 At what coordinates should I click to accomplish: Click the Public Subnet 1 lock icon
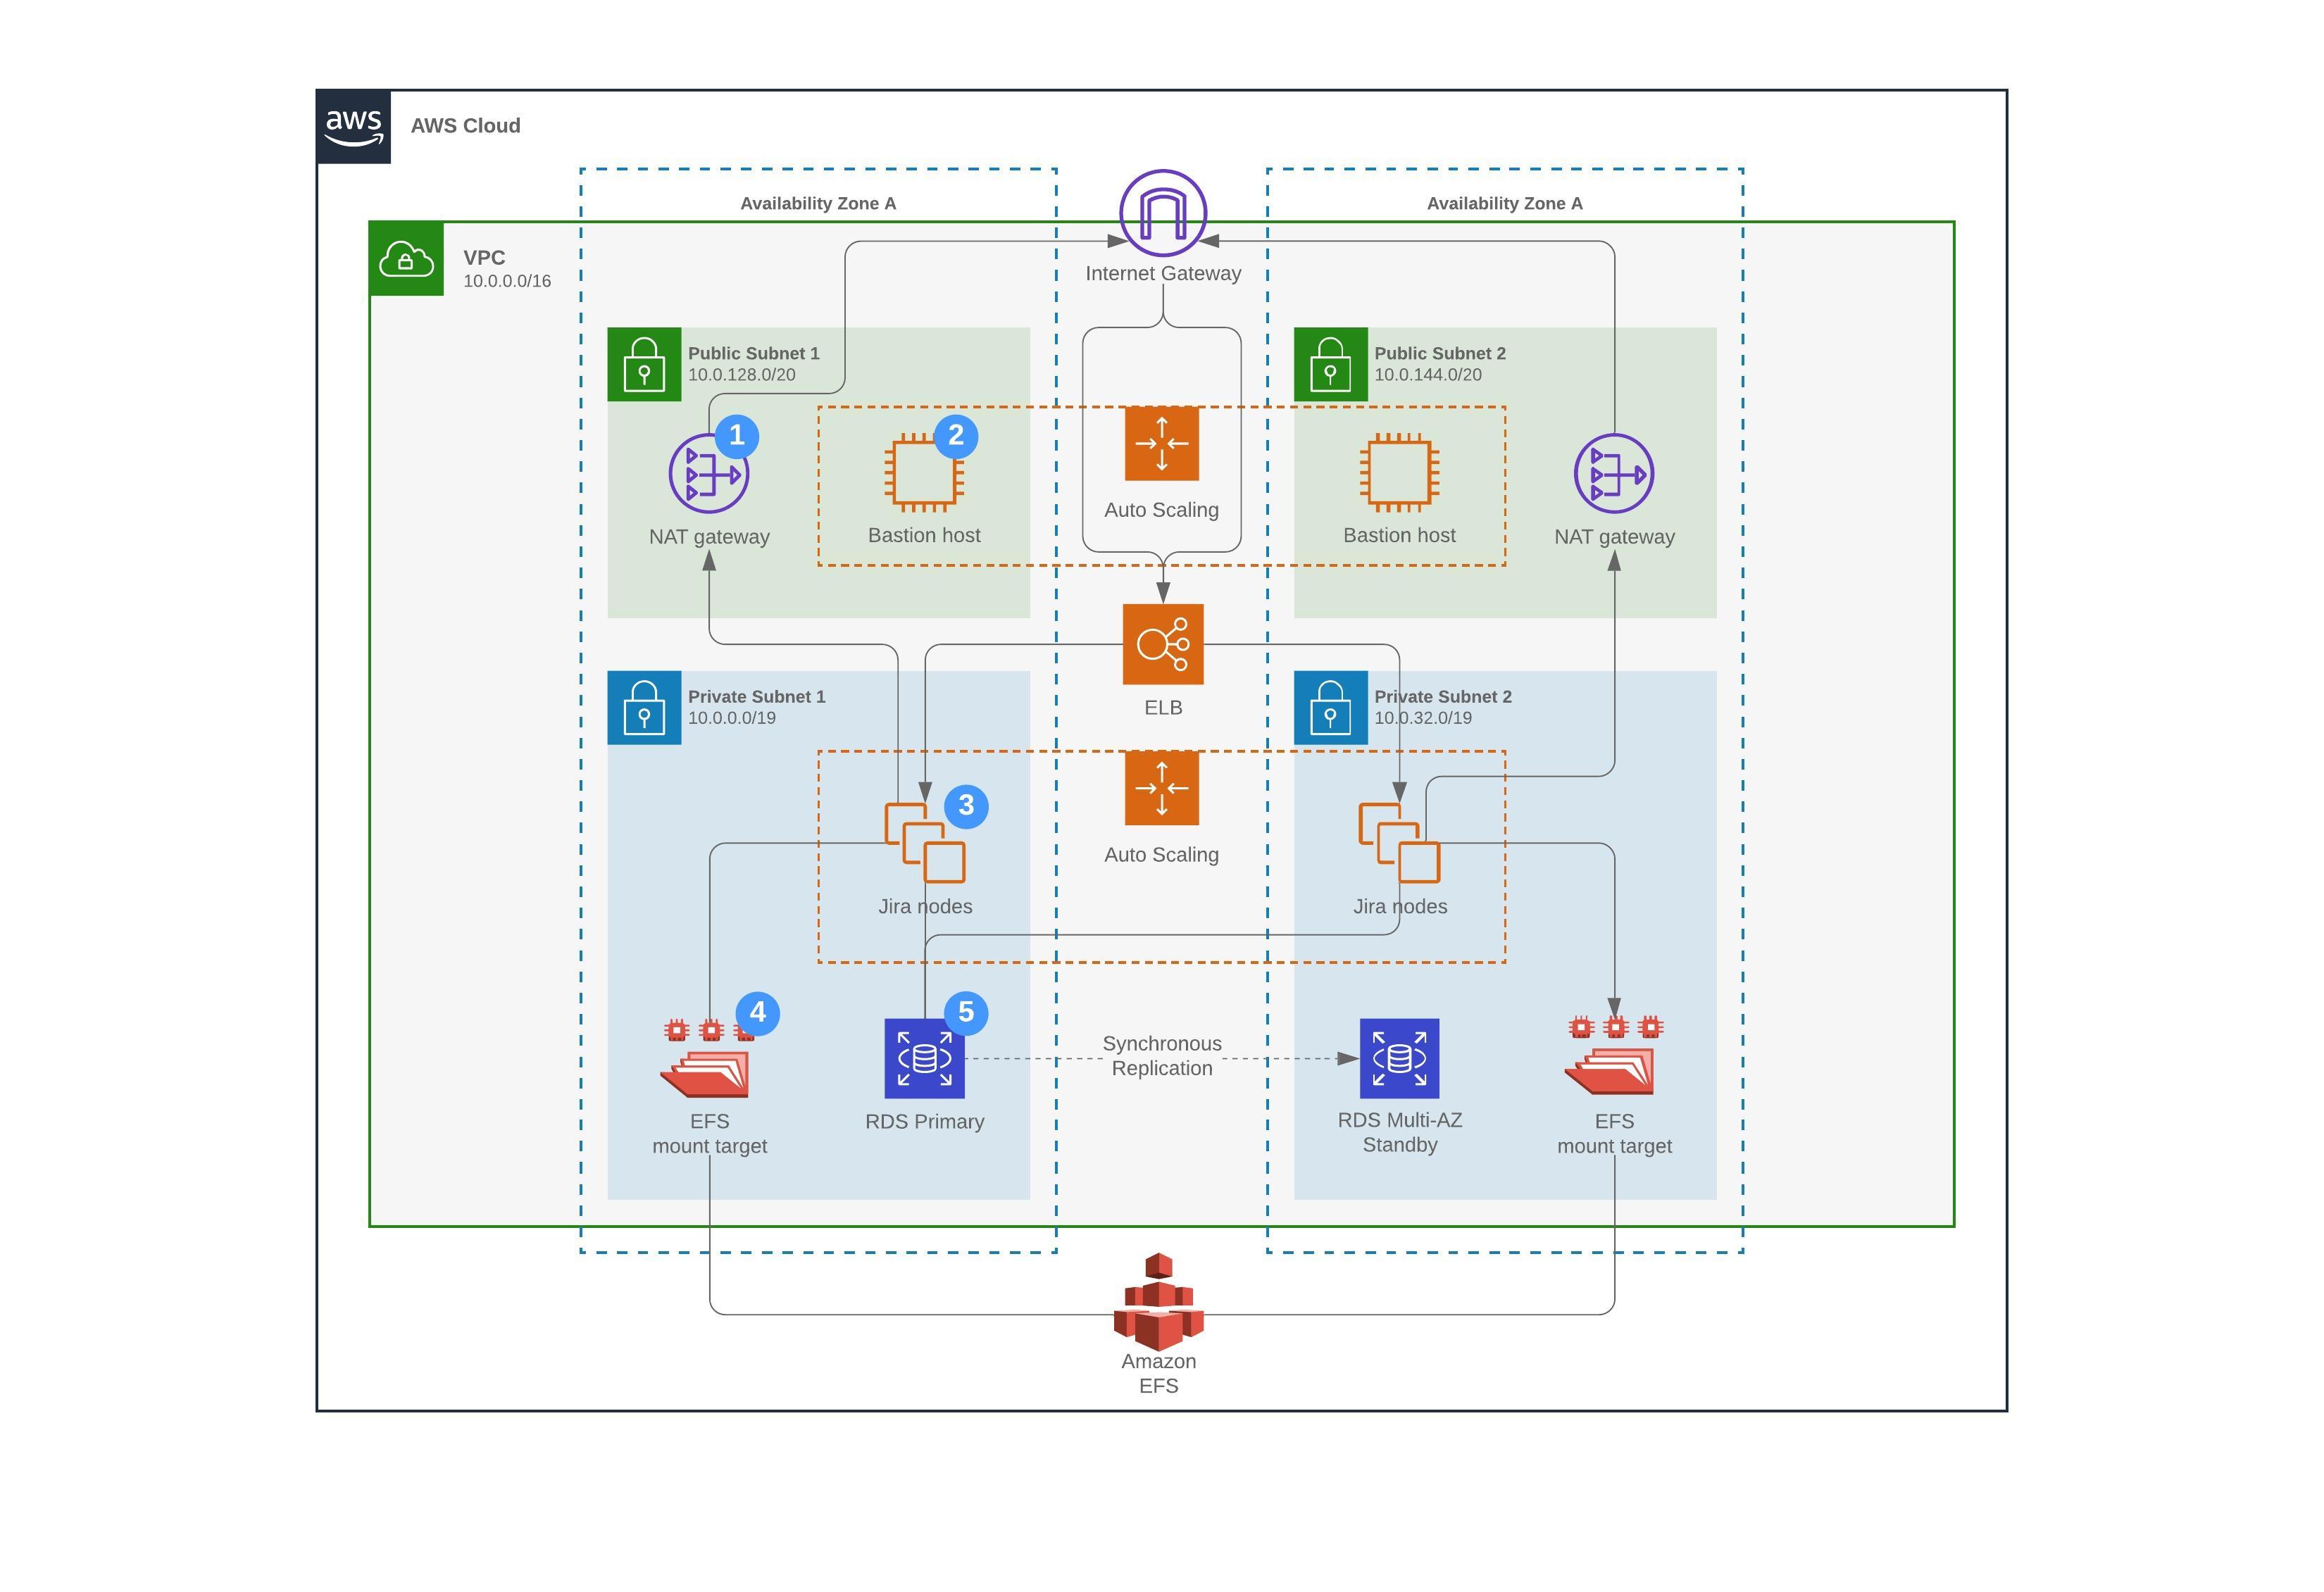pyautogui.click(x=644, y=364)
